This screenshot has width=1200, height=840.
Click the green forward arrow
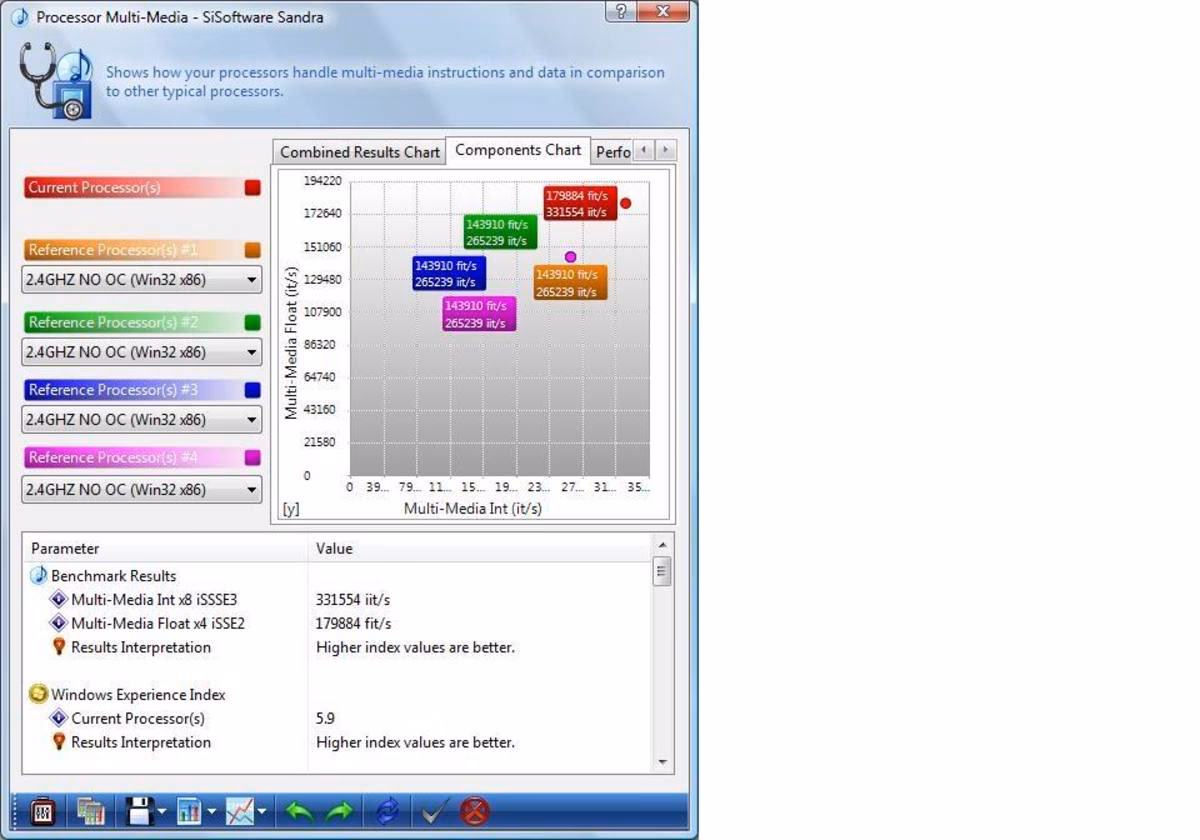click(340, 812)
